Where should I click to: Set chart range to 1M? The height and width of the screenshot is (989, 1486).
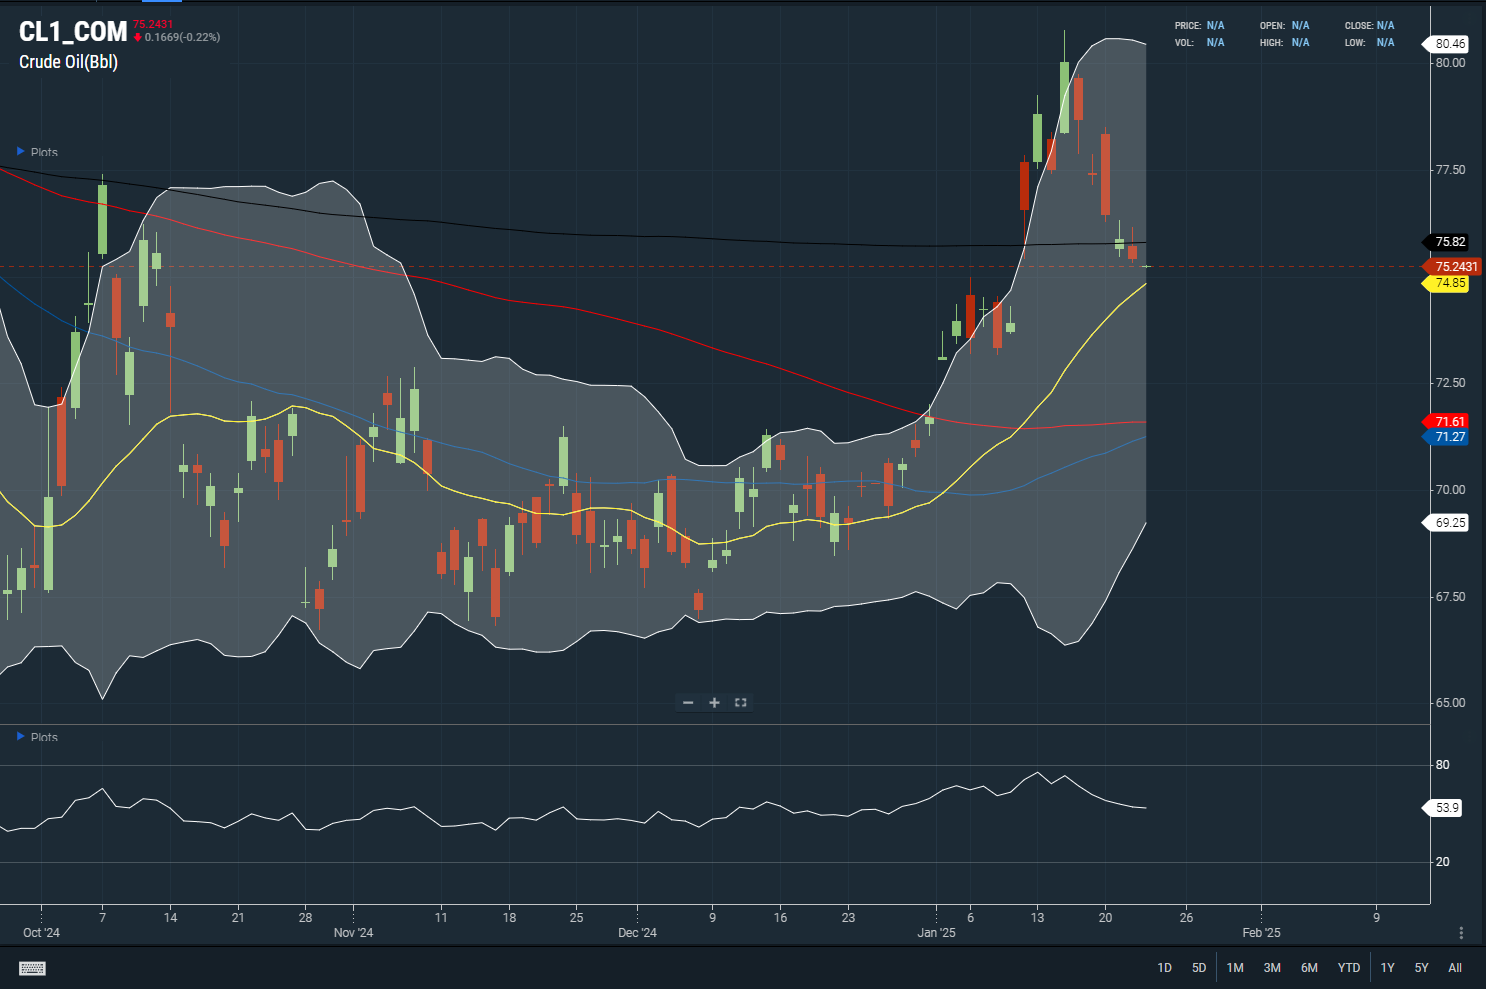(1235, 968)
